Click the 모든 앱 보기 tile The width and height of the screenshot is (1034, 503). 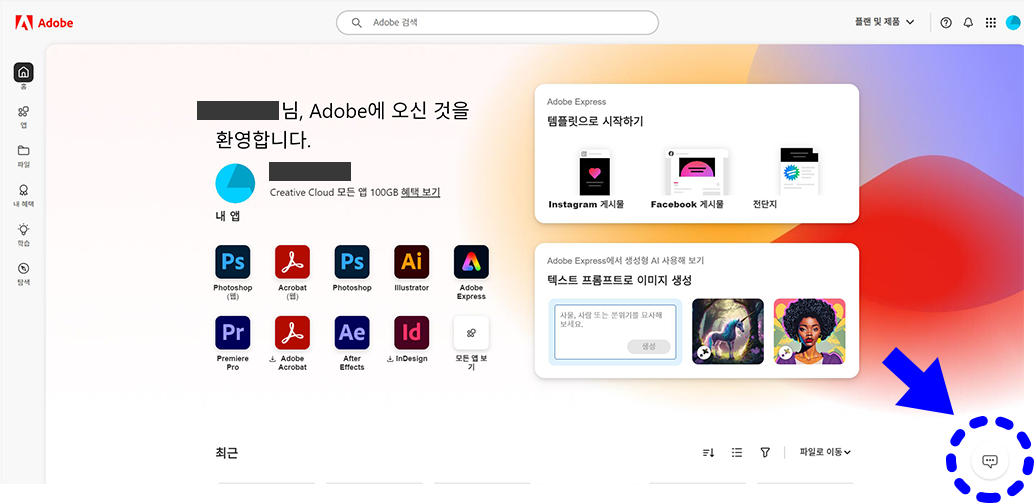click(x=471, y=333)
